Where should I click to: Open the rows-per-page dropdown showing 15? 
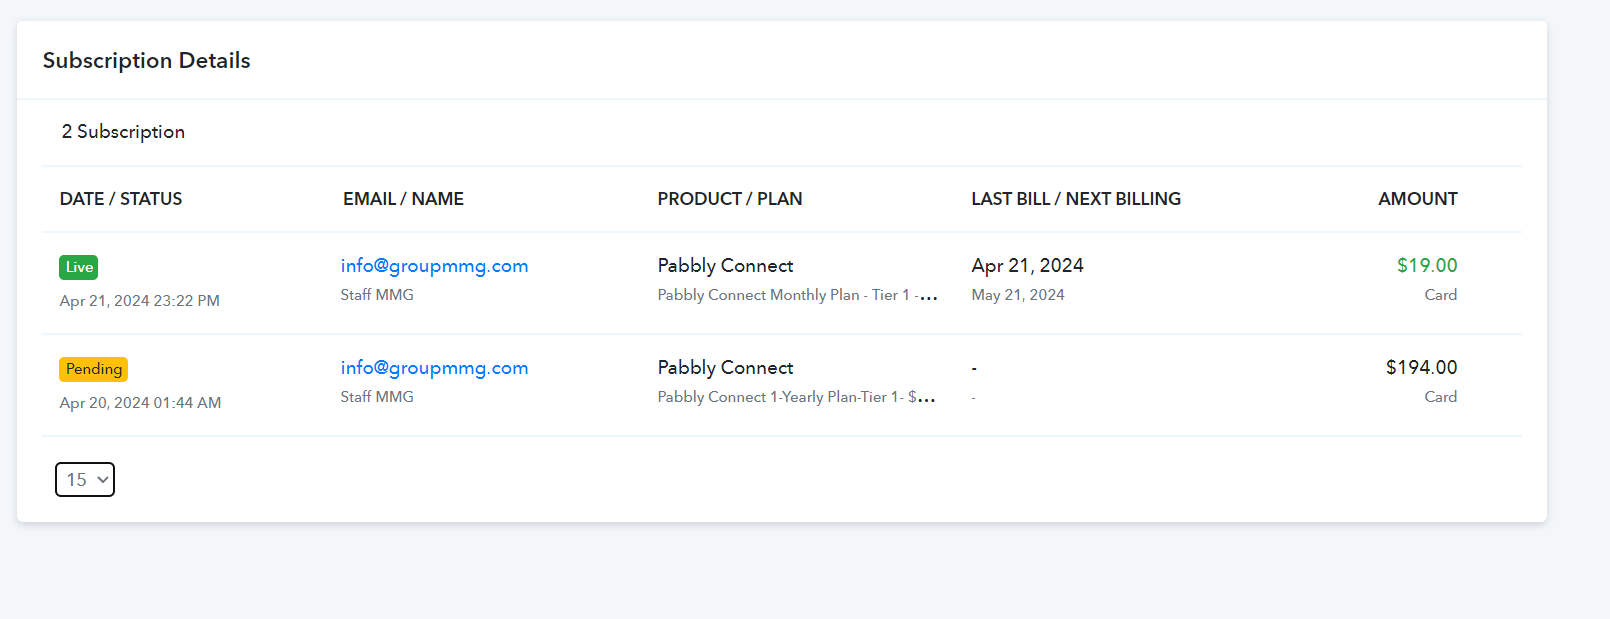pyautogui.click(x=85, y=479)
